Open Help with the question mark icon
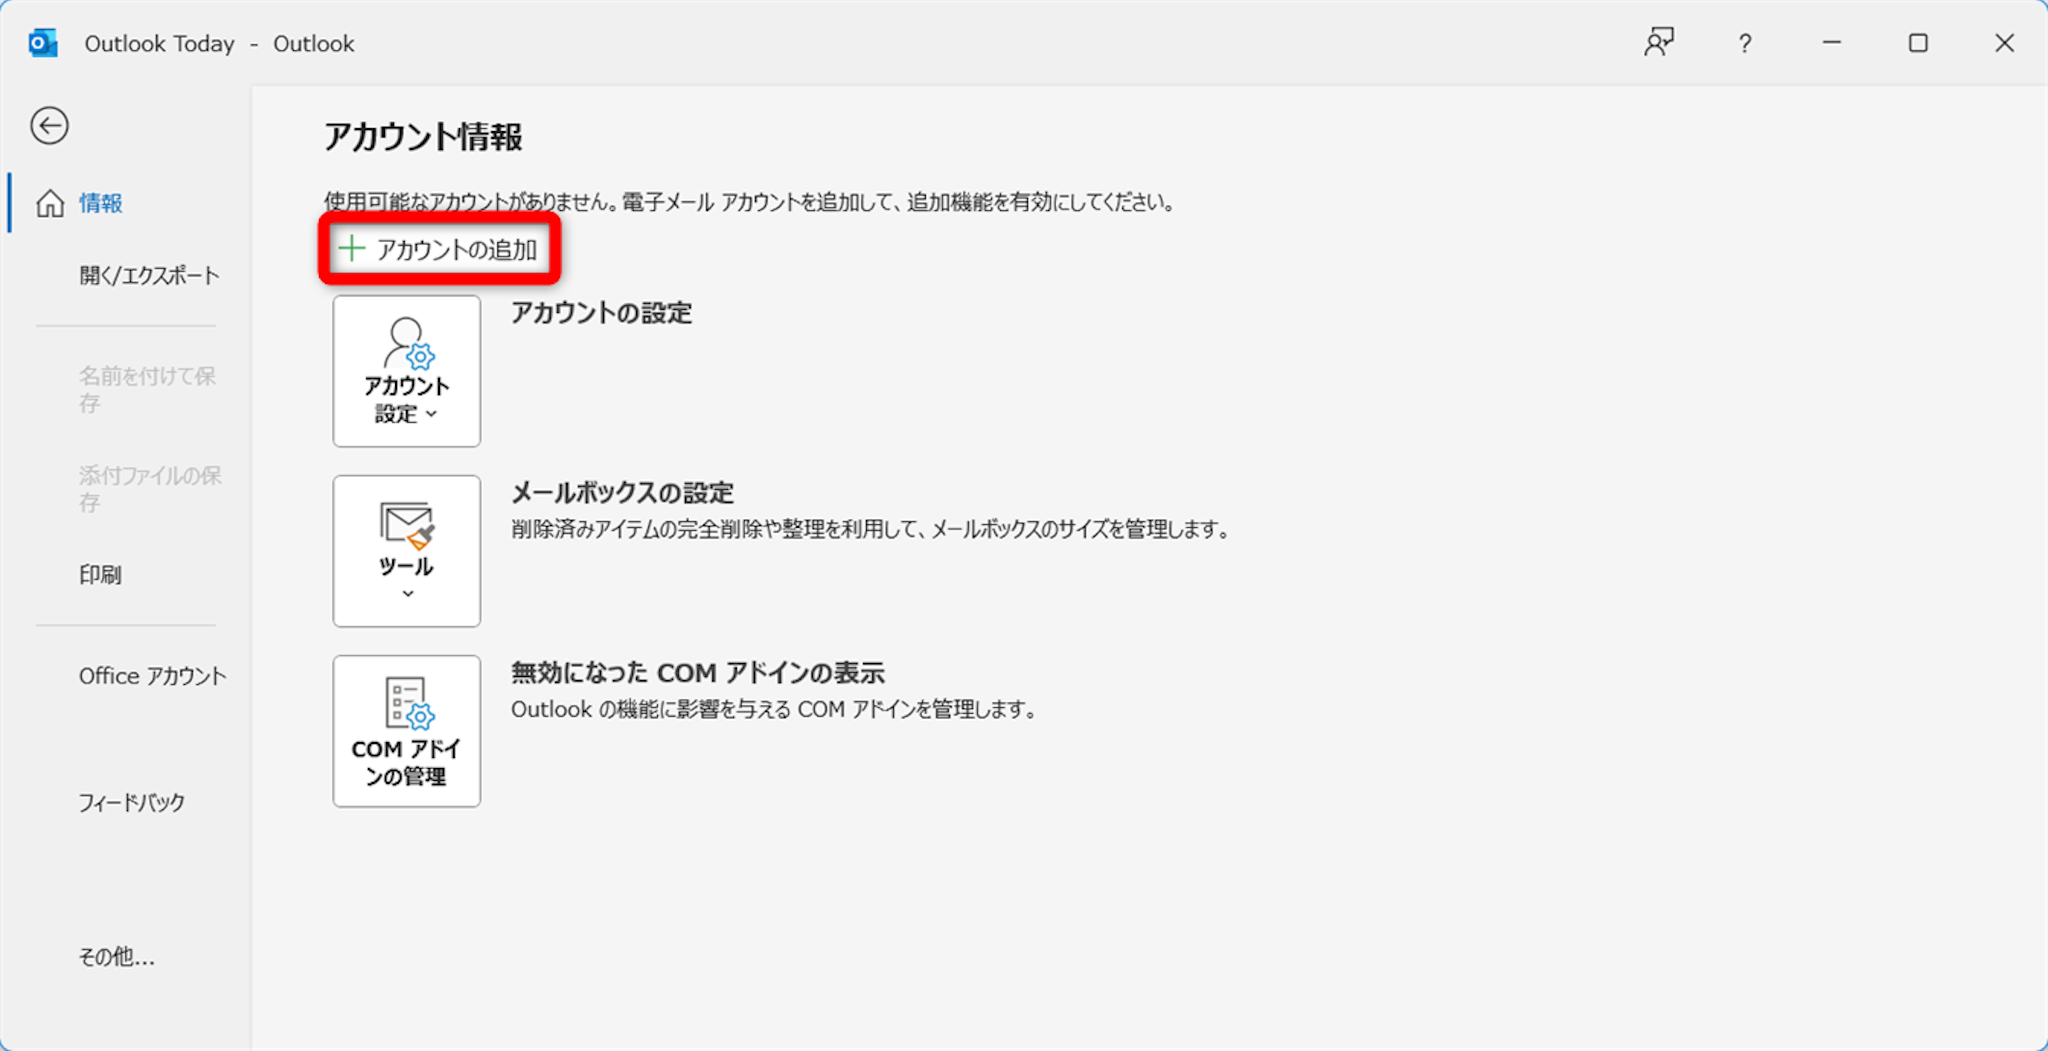 1745,43
